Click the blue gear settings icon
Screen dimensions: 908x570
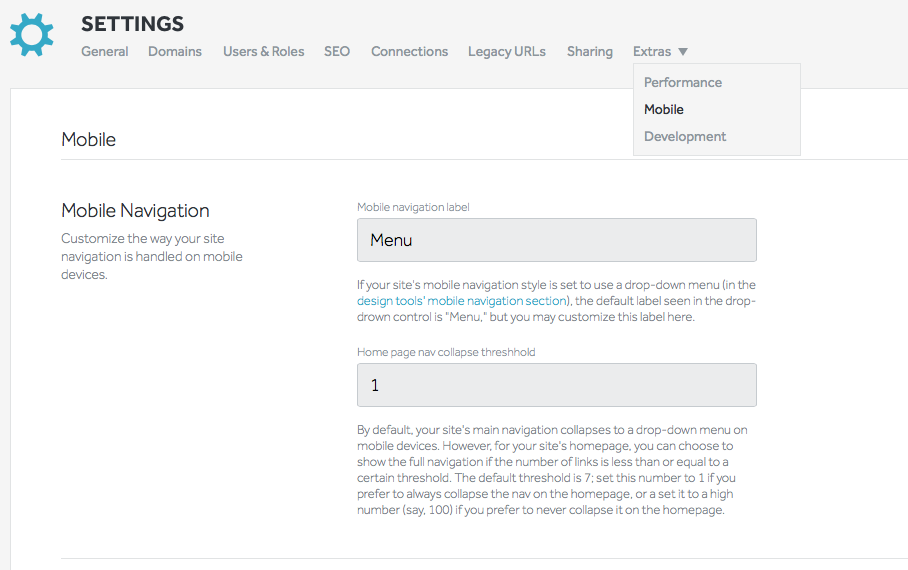coord(31,34)
